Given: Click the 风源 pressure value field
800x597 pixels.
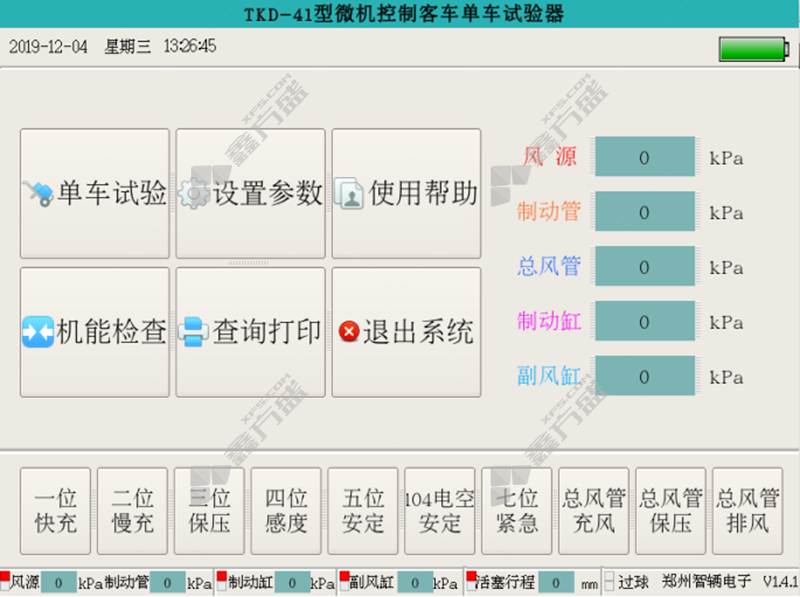Looking at the screenshot, I should [644, 158].
